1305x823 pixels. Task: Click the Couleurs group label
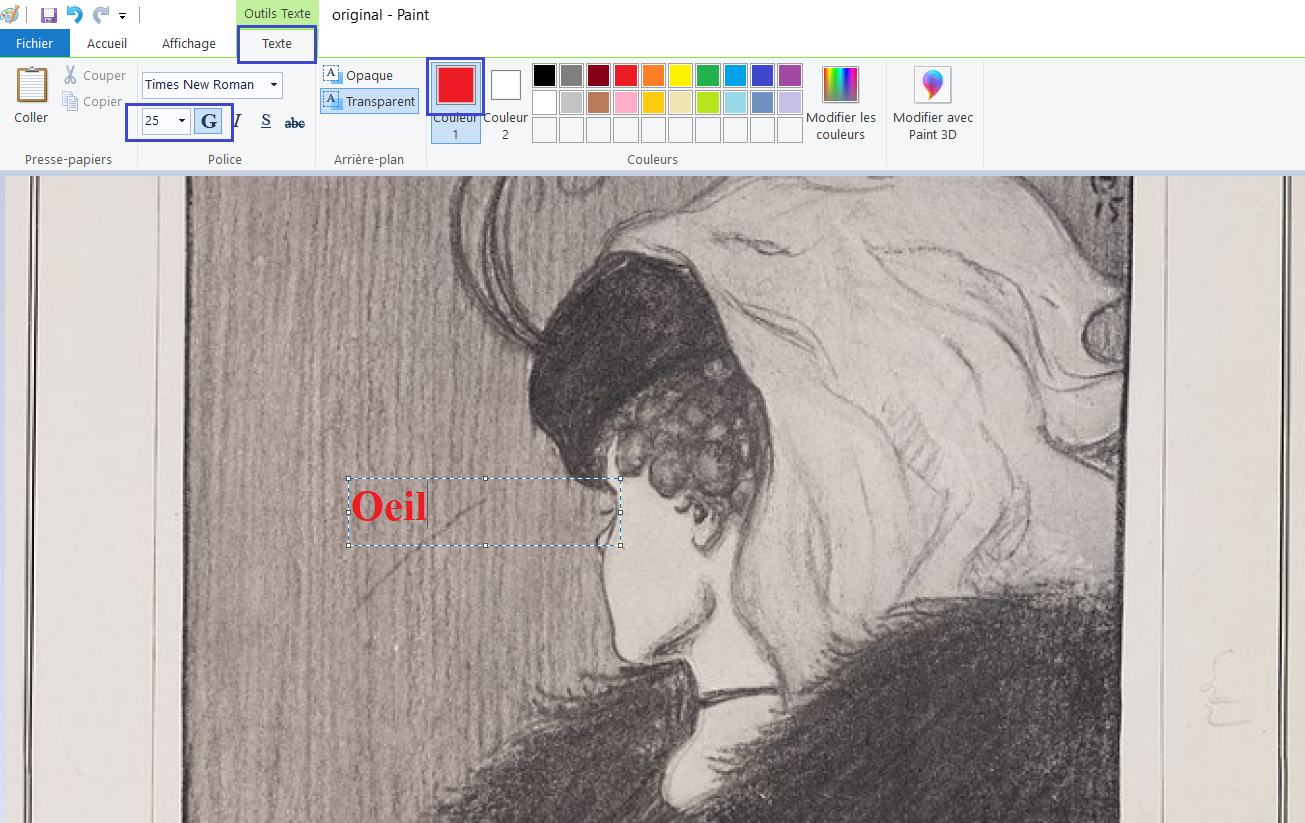pos(653,159)
